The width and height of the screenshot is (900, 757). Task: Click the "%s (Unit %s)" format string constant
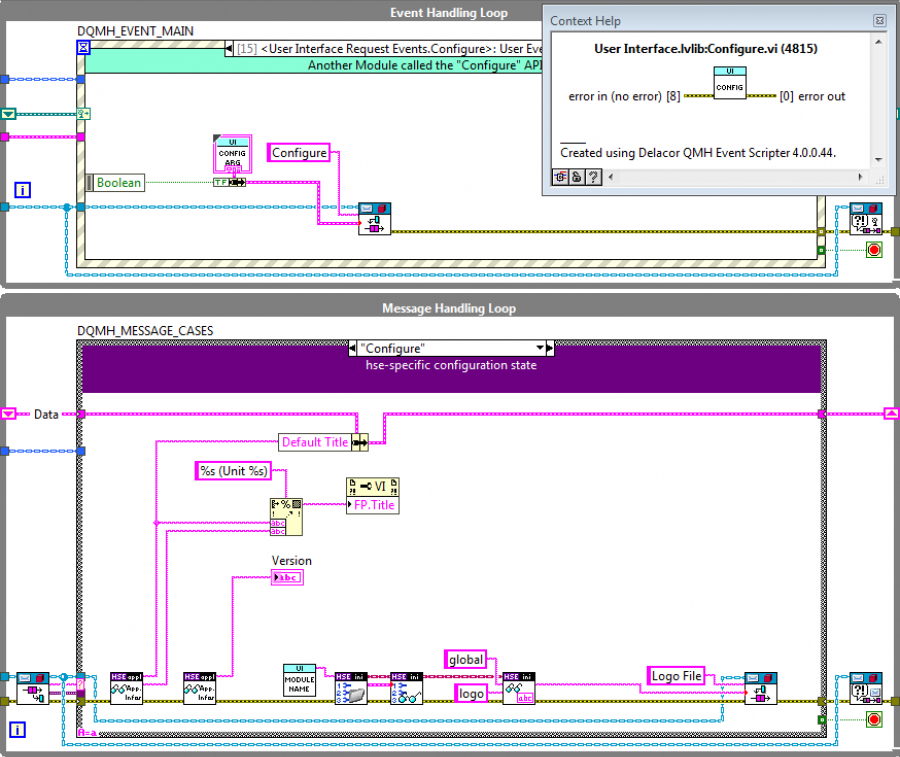[233, 471]
